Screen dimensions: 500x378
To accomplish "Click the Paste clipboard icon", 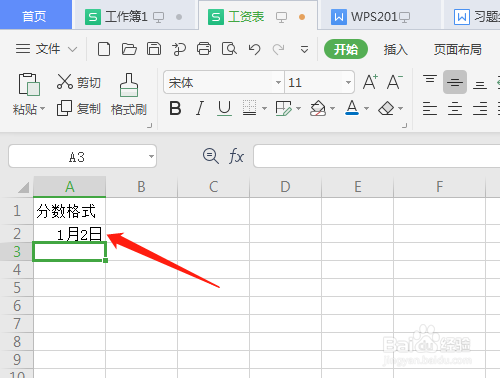I will tap(29, 84).
